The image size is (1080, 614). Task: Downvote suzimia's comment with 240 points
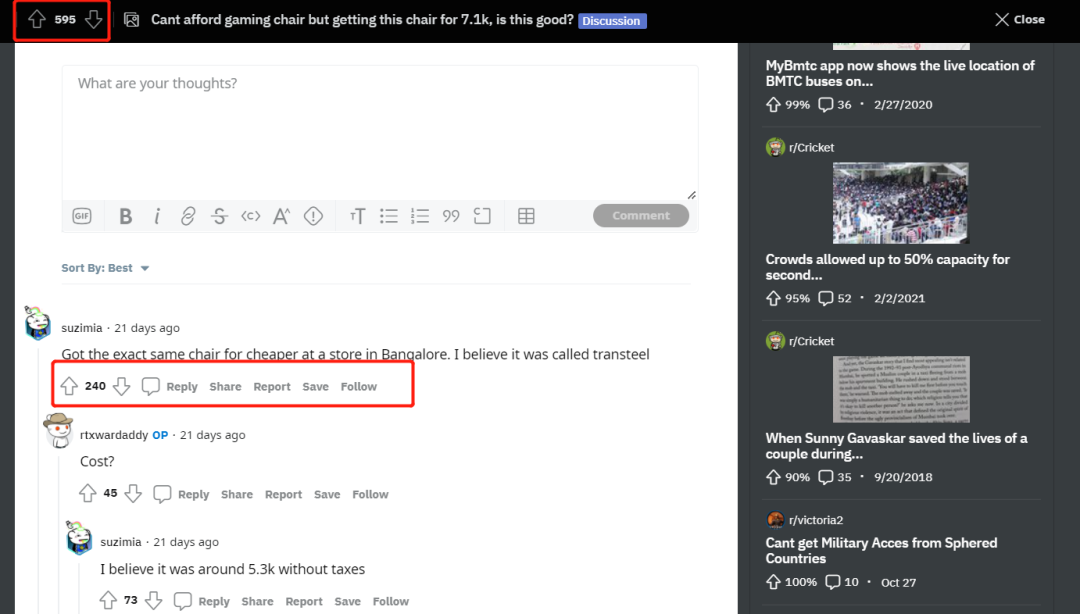click(x=122, y=387)
